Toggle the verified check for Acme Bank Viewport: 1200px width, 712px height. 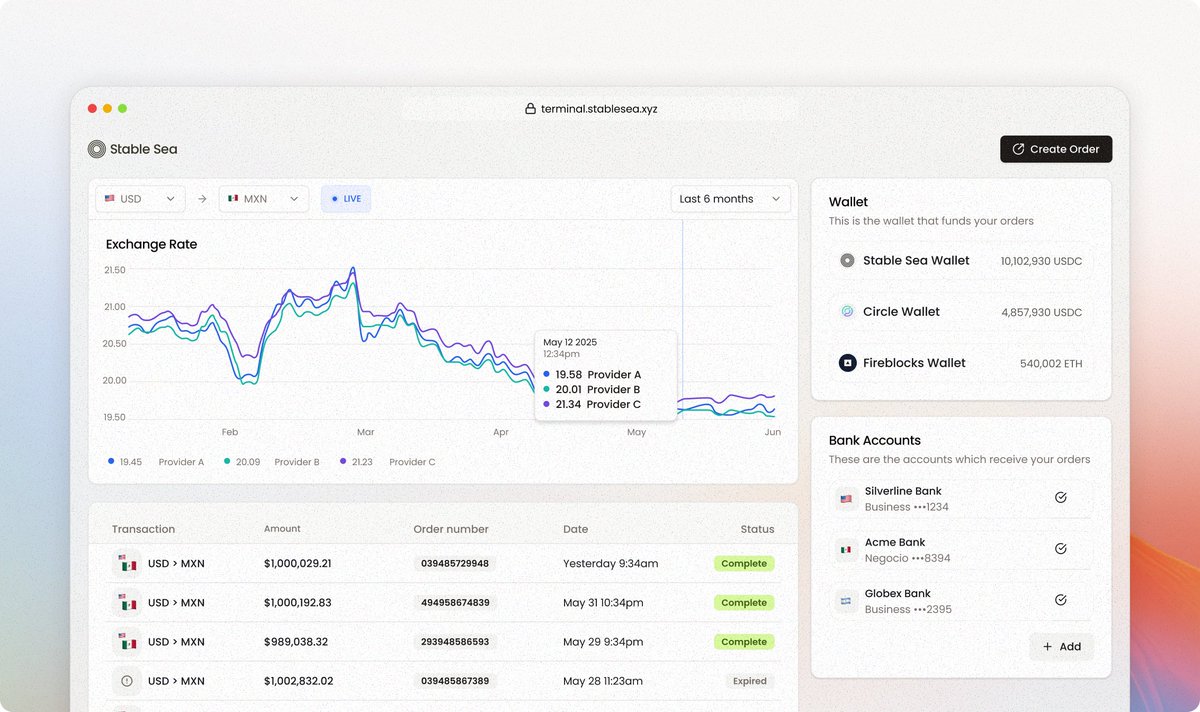(x=1061, y=548)
